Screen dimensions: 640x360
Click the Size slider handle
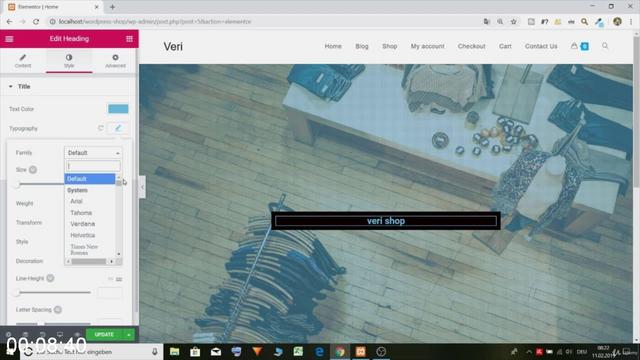(17, 184)
